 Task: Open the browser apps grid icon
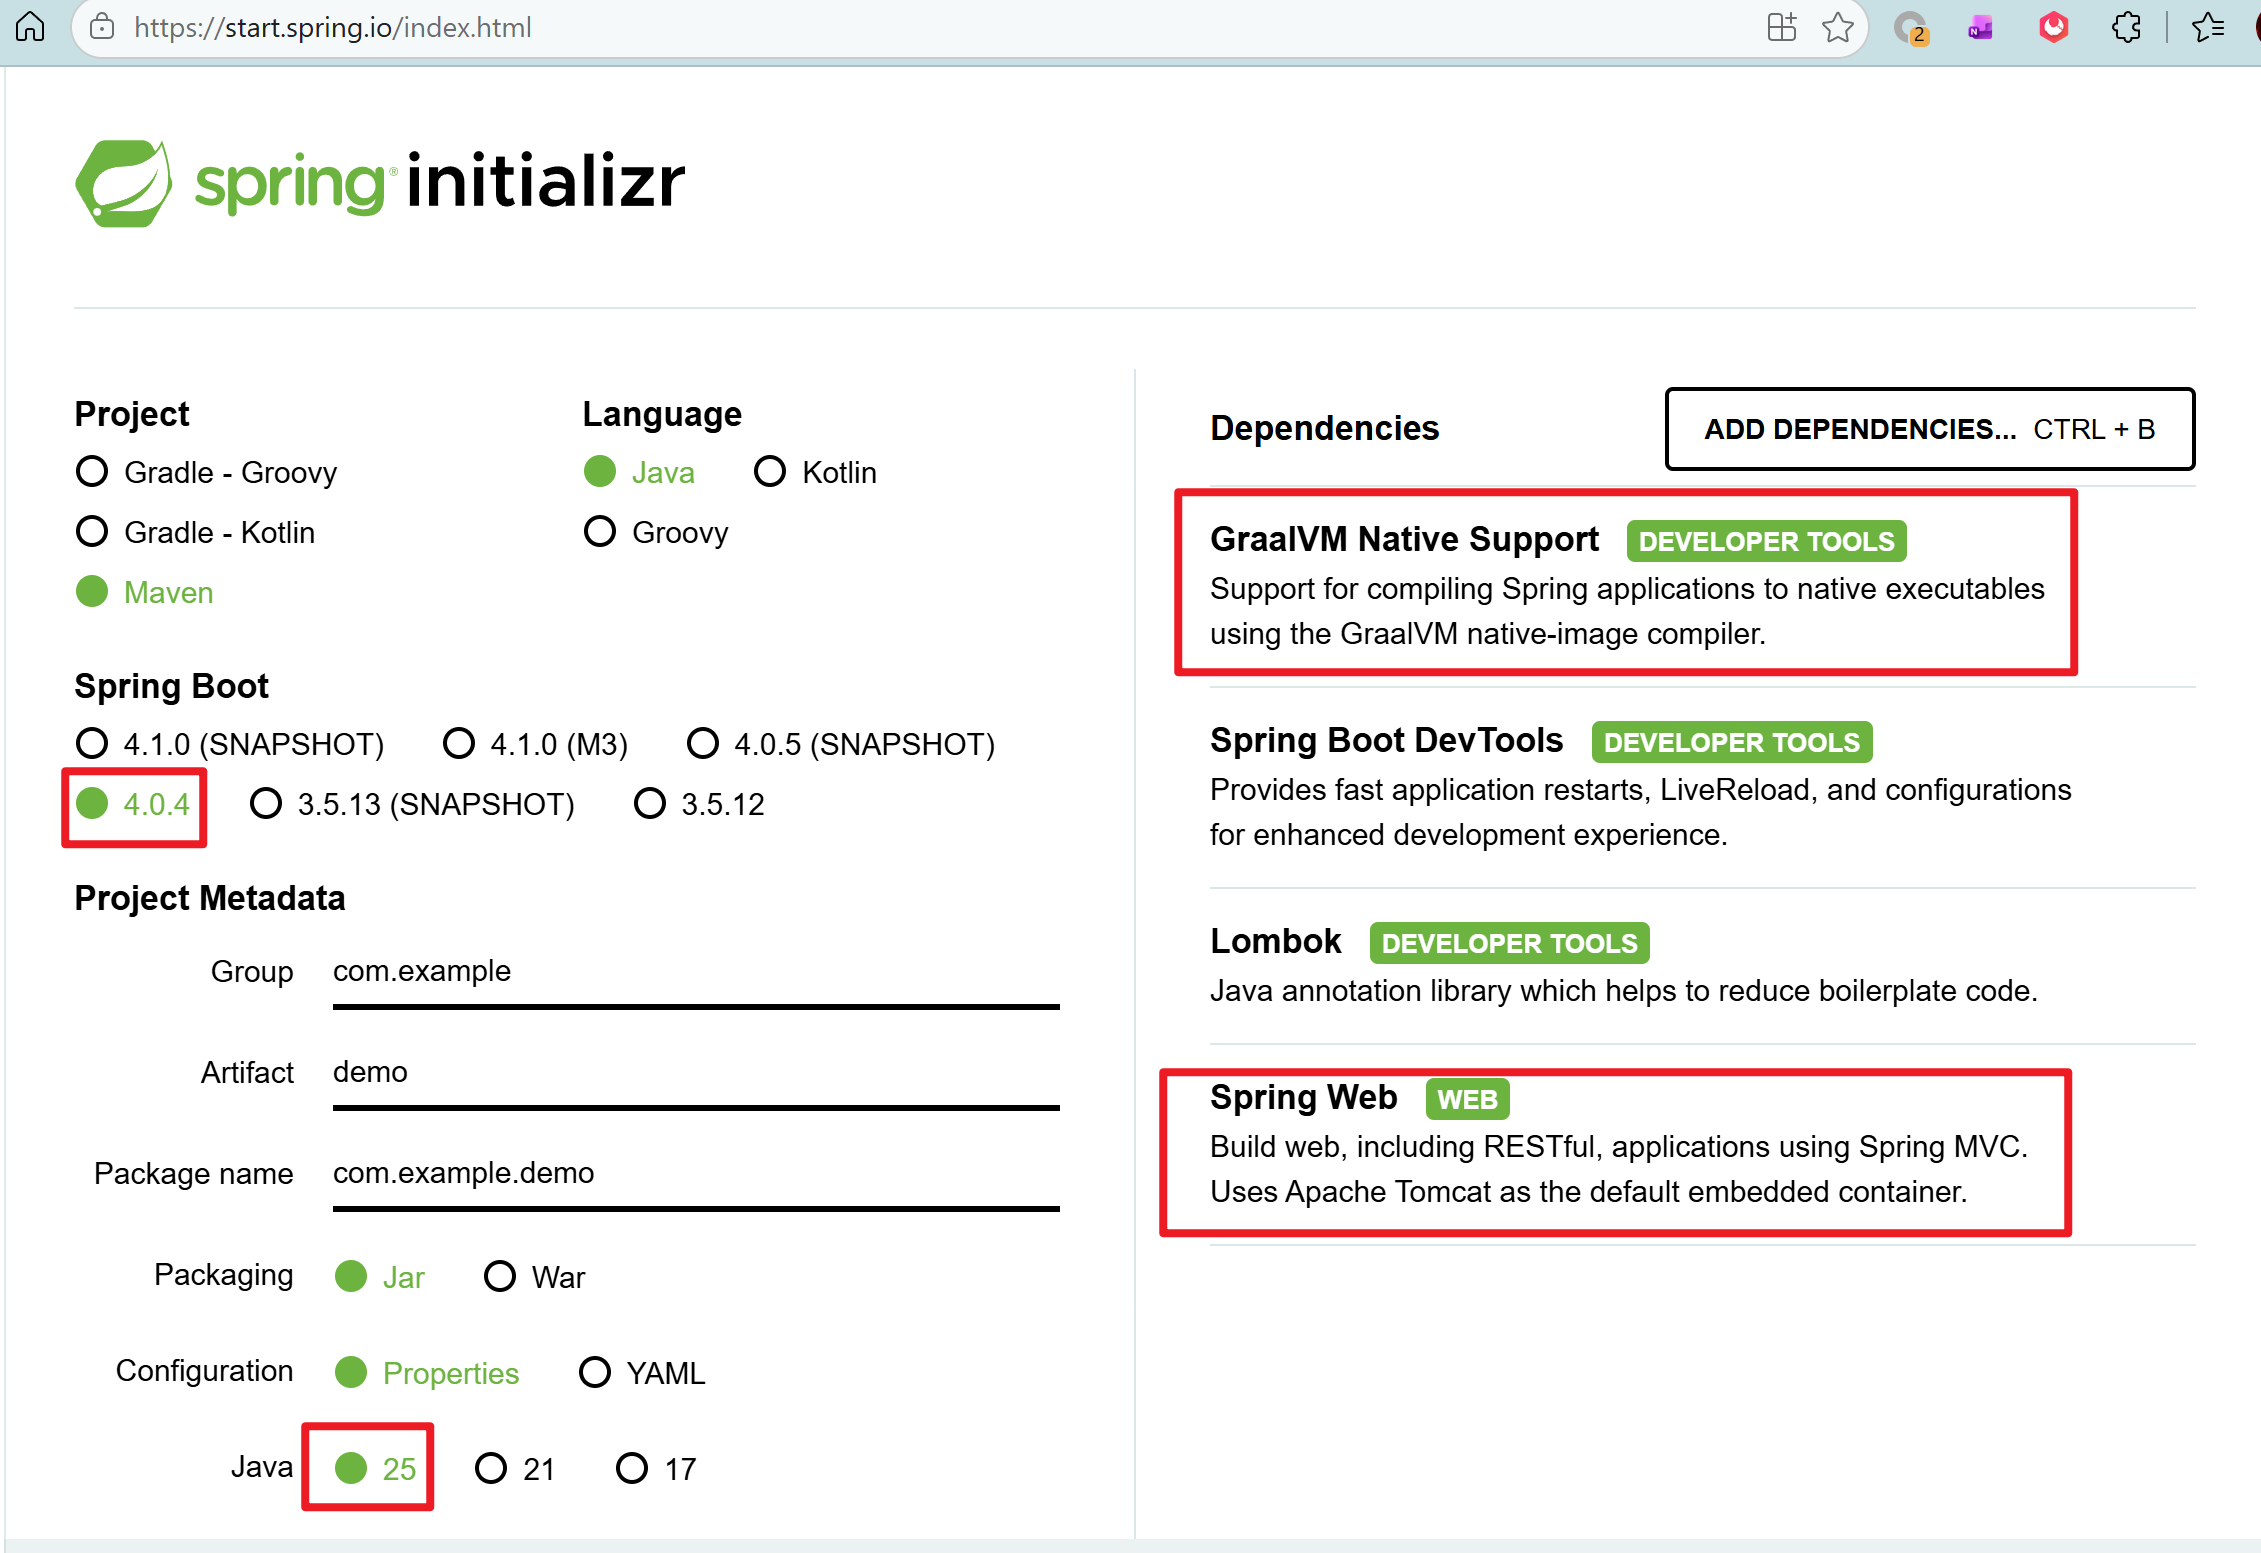tap(1781, 27)
